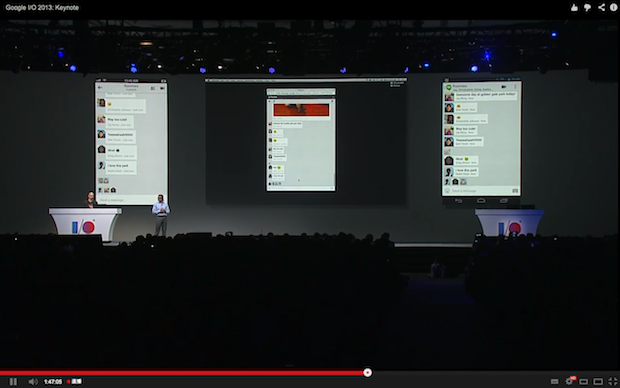The image size is (620, 388).
Task: Switch to the small player size
Action: [x=584, y=382]
